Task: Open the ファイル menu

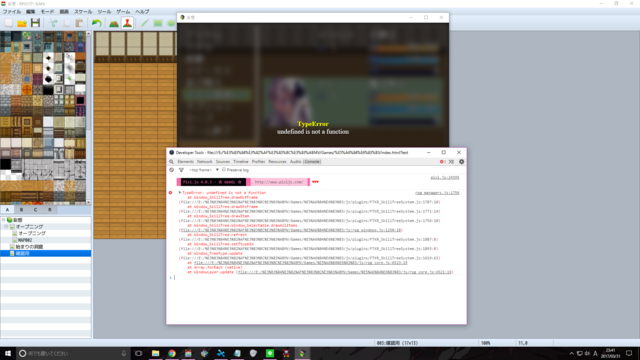Action: point(12,12)
